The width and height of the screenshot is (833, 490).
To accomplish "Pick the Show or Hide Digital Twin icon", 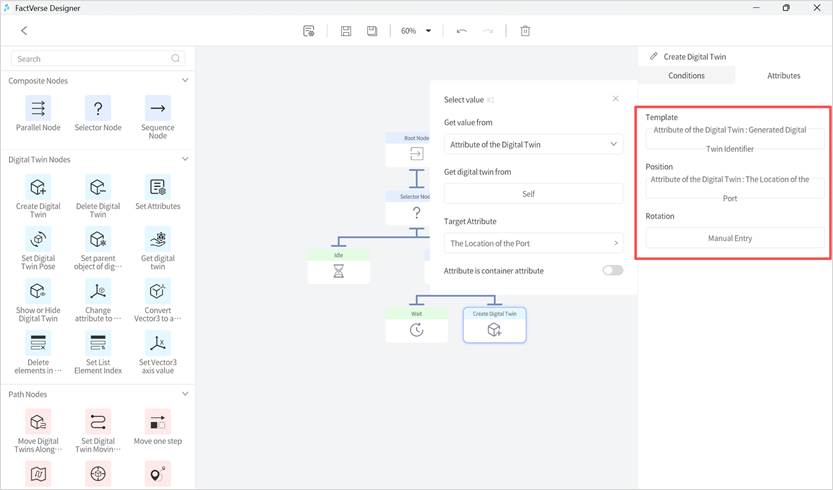I will click(x=38, y=291).
